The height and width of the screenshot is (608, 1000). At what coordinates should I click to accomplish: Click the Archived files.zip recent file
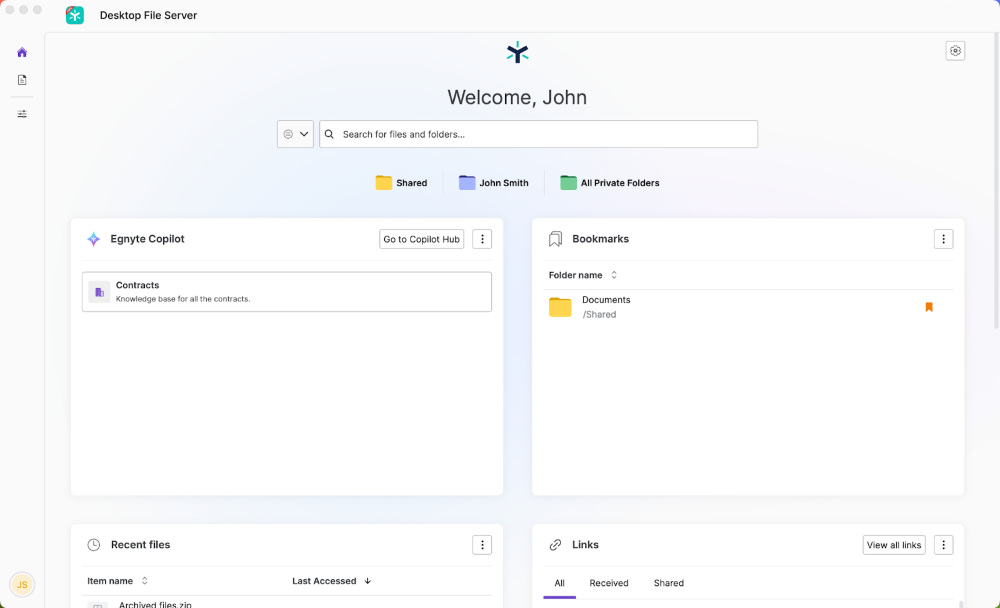155,604
